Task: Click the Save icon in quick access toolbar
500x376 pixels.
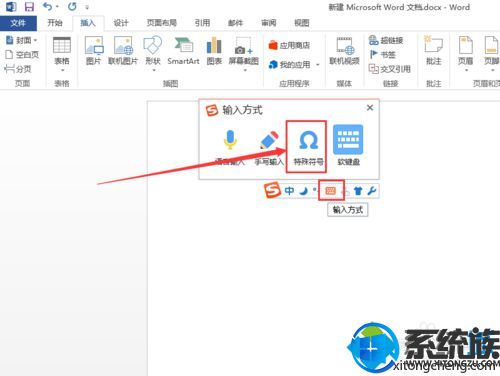Action: pyautogui.click(x=29, y=6)
